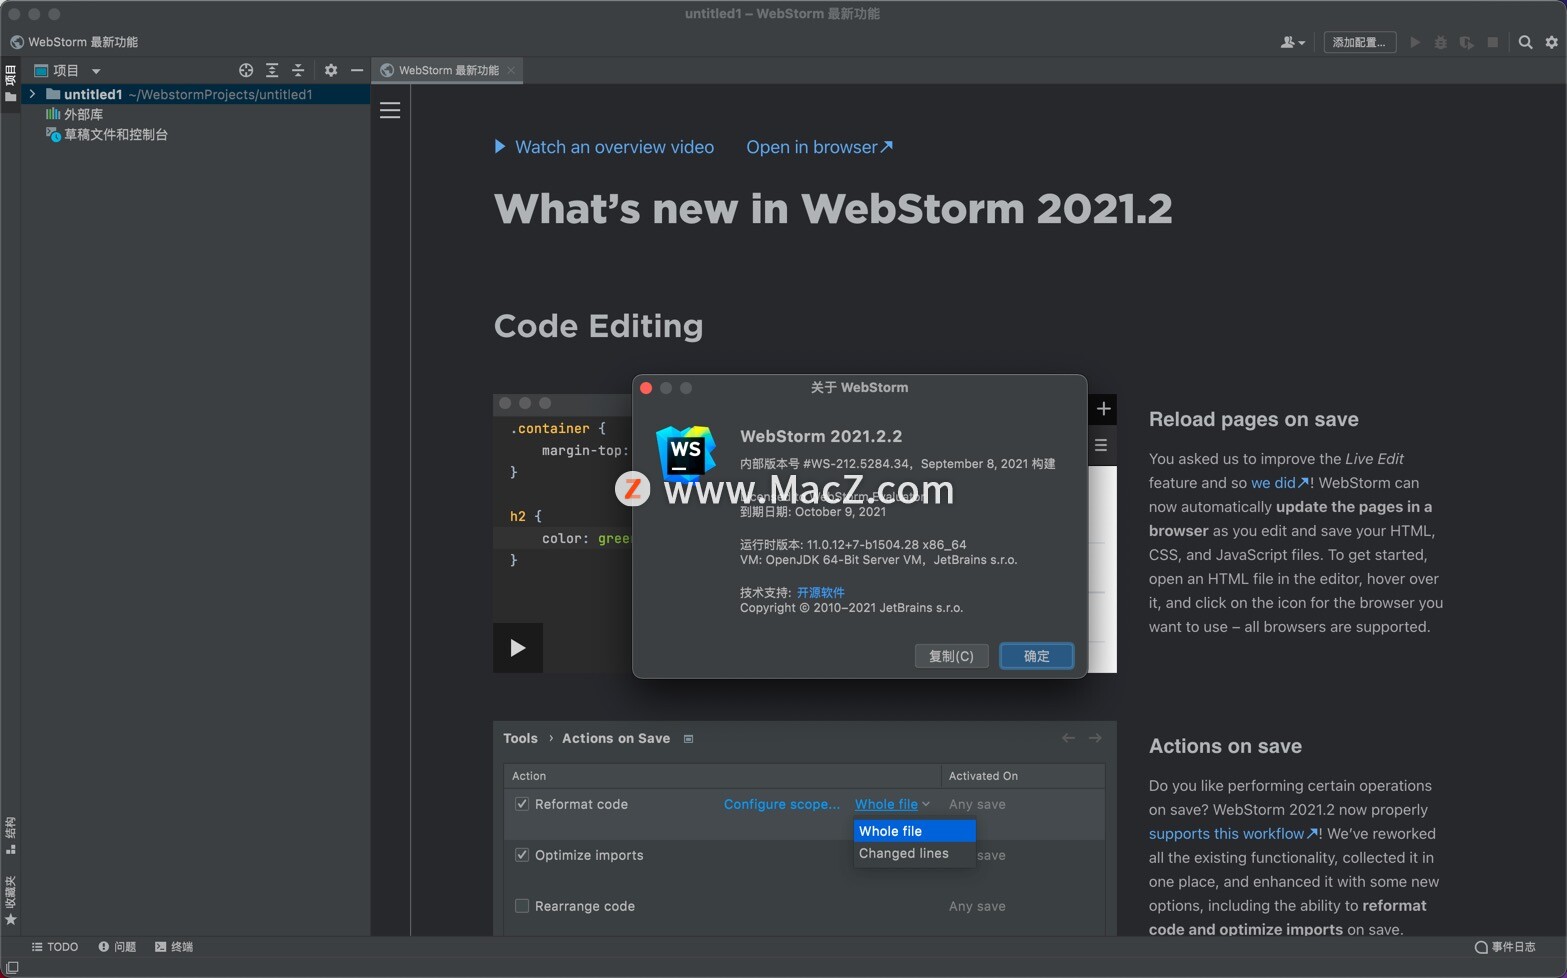Click the tool window toggle icon at bottom left
The image size is (1567, 978).
12,967
